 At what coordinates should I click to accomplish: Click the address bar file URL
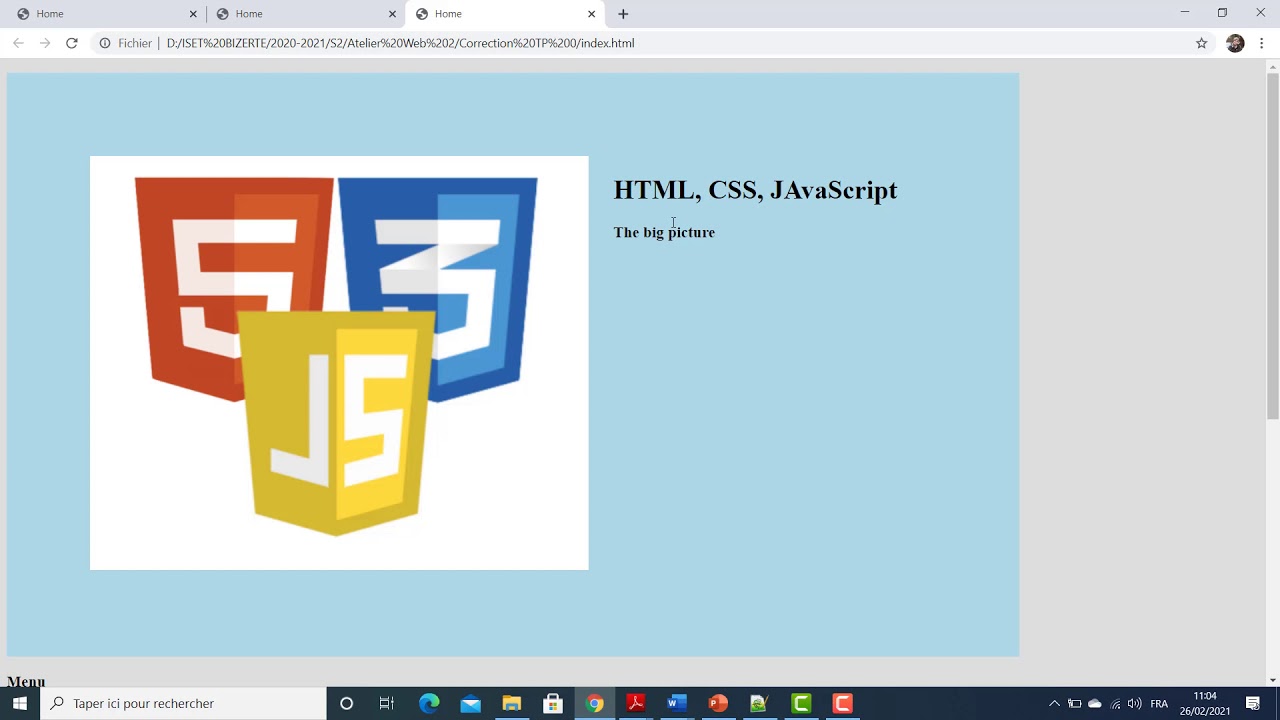400,43
